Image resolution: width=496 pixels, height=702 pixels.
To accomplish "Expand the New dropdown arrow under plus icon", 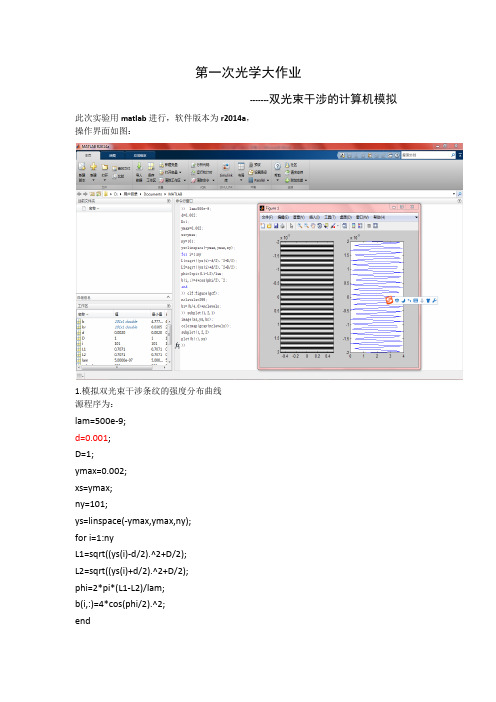I will pos(94,180).
